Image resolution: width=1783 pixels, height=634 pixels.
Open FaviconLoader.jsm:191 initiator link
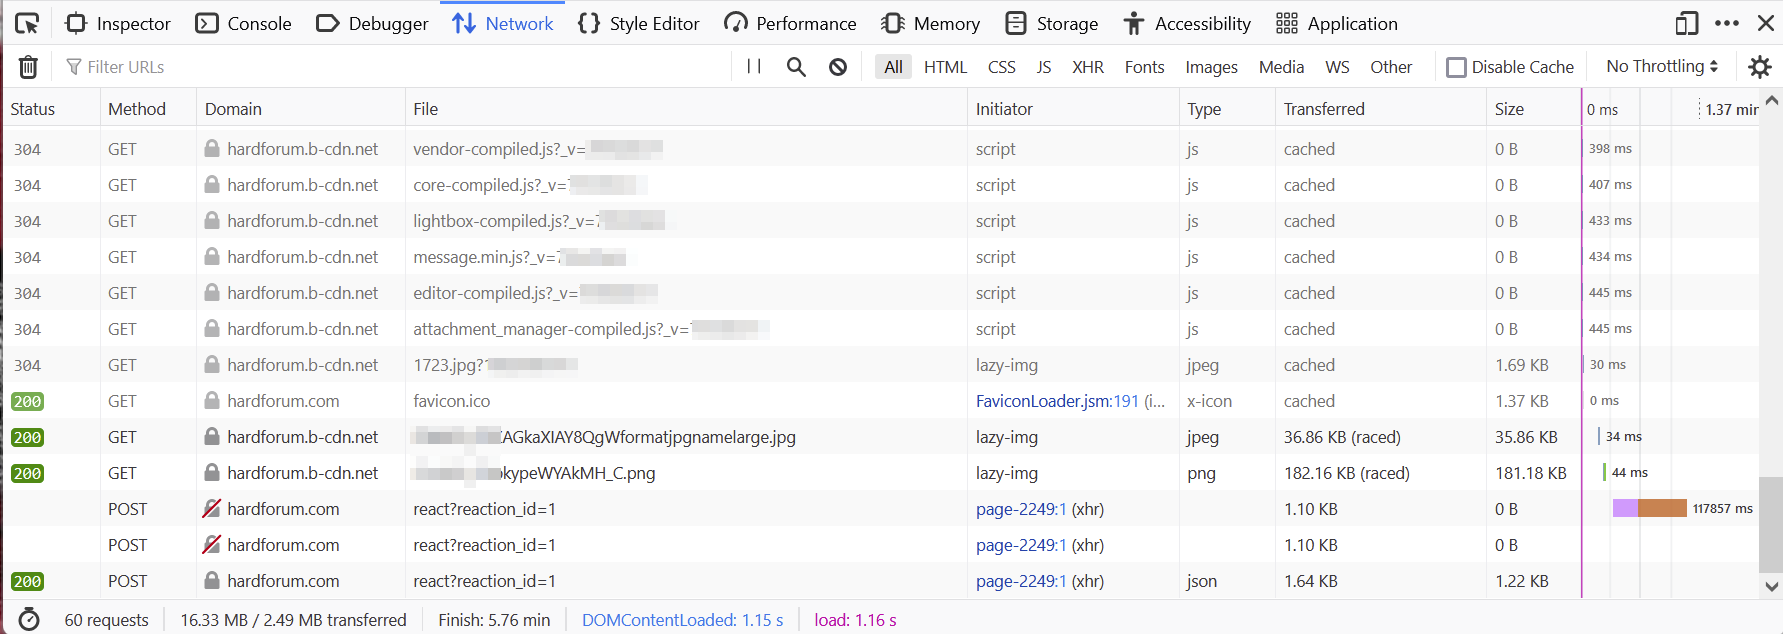1057,401
